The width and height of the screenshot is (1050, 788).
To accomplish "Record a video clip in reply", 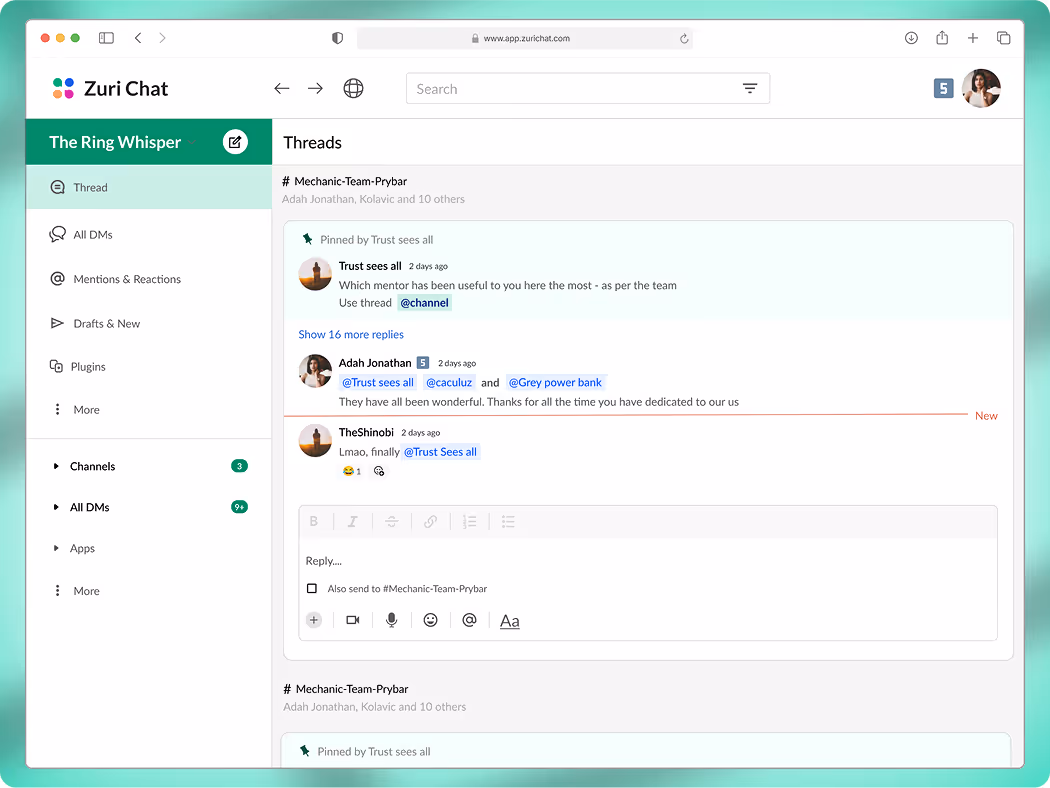I will coord(353,620).
